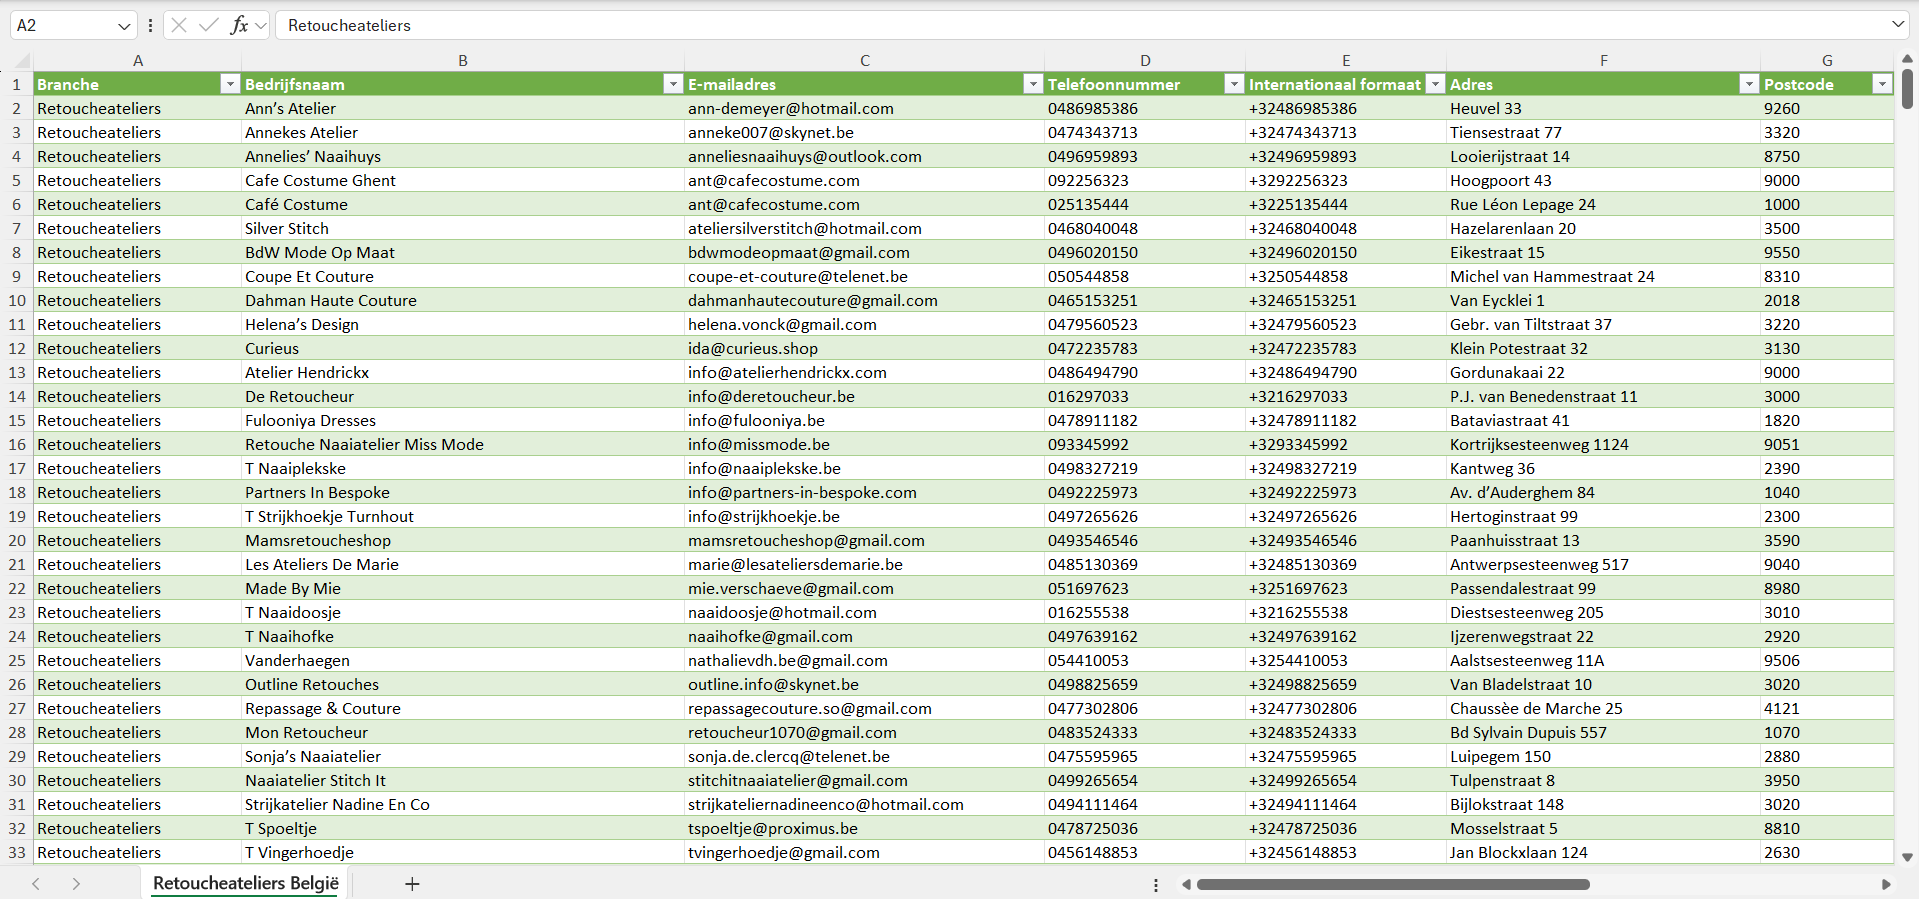Click the Enter checkmark in formula bar
Screen dimensions: 1919x899
pos(209,25)
